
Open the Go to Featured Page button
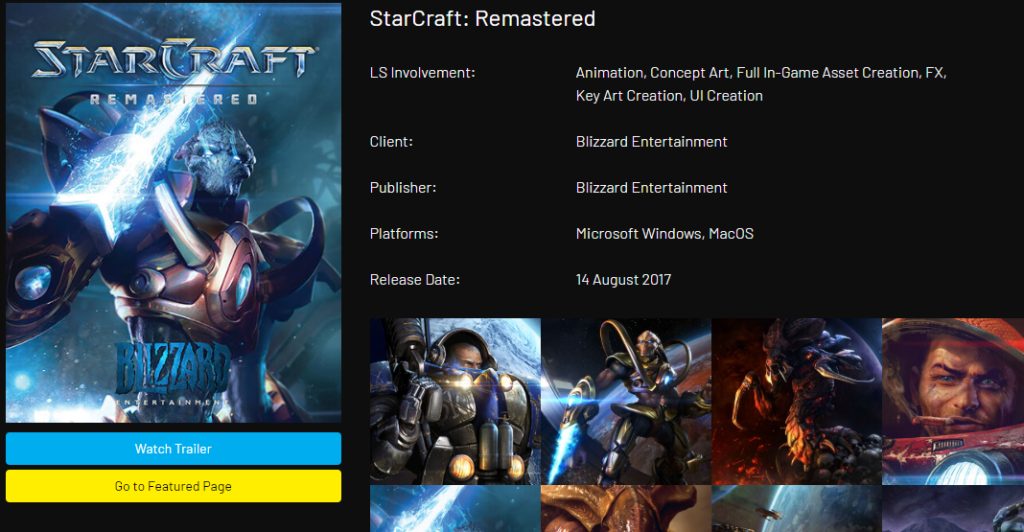click(x=173, y=486)
